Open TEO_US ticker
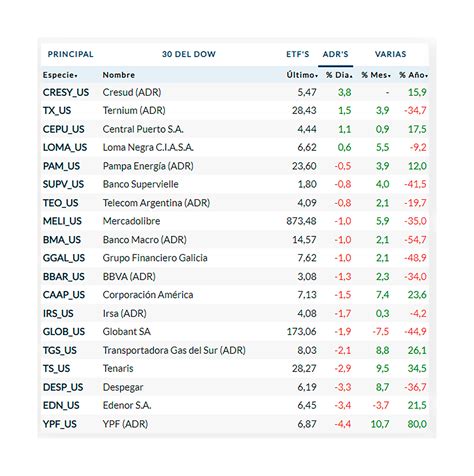 (60, 203)
